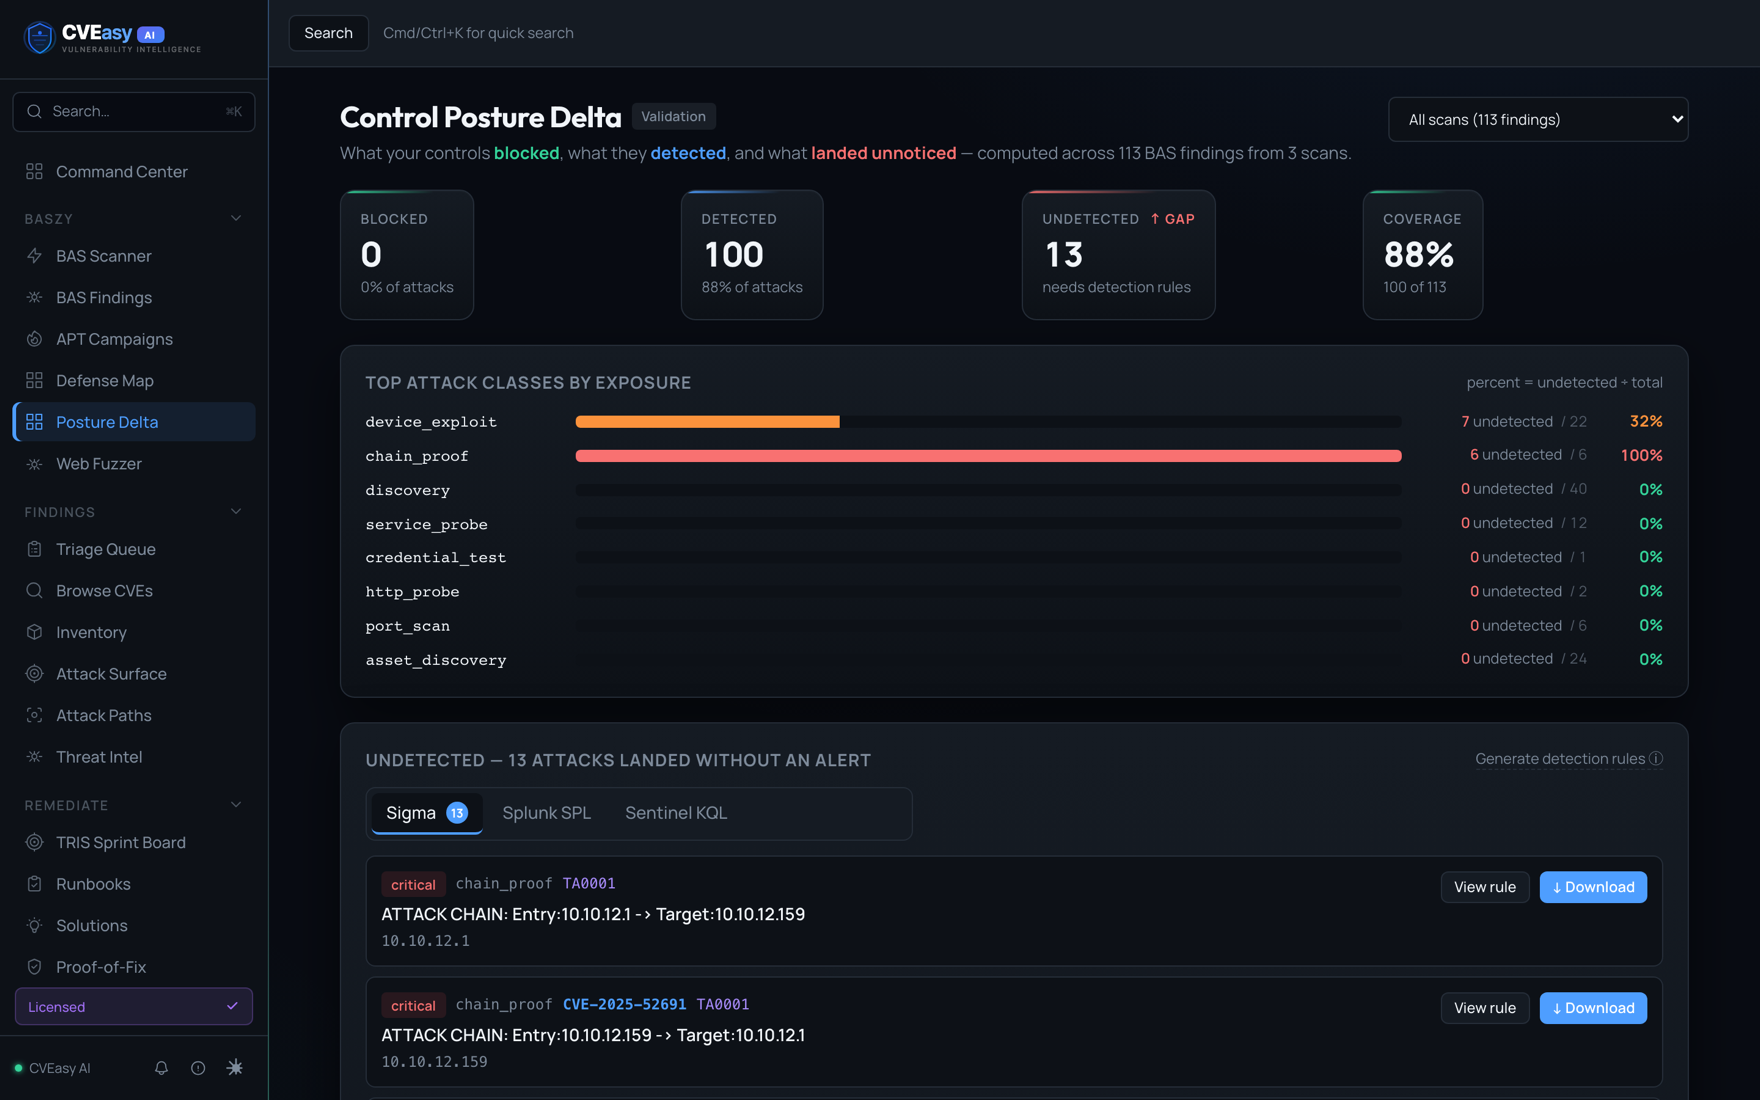
Task: Switch to the Sentinel KQL tab
Action: (x=676, y=813)
